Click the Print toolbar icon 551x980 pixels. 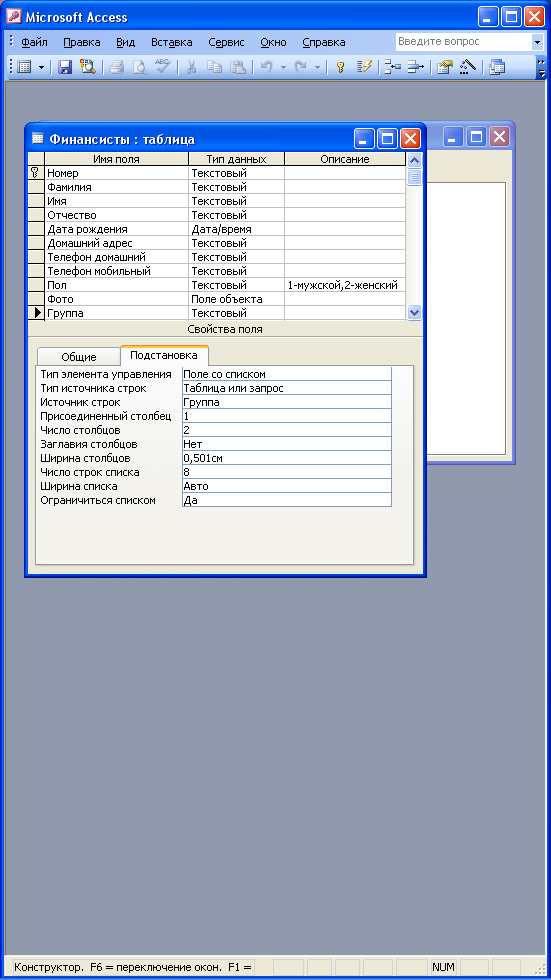[117, 67]
